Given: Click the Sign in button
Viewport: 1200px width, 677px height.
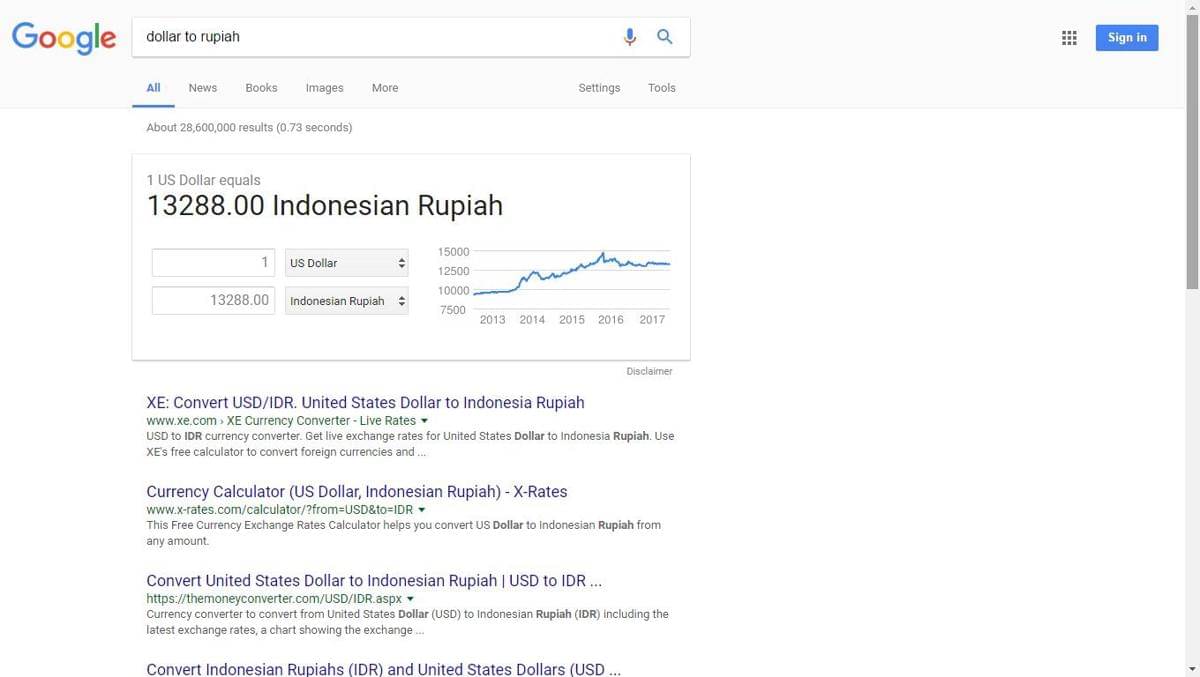Looking at the screenshot, I should click(1126, 38).
